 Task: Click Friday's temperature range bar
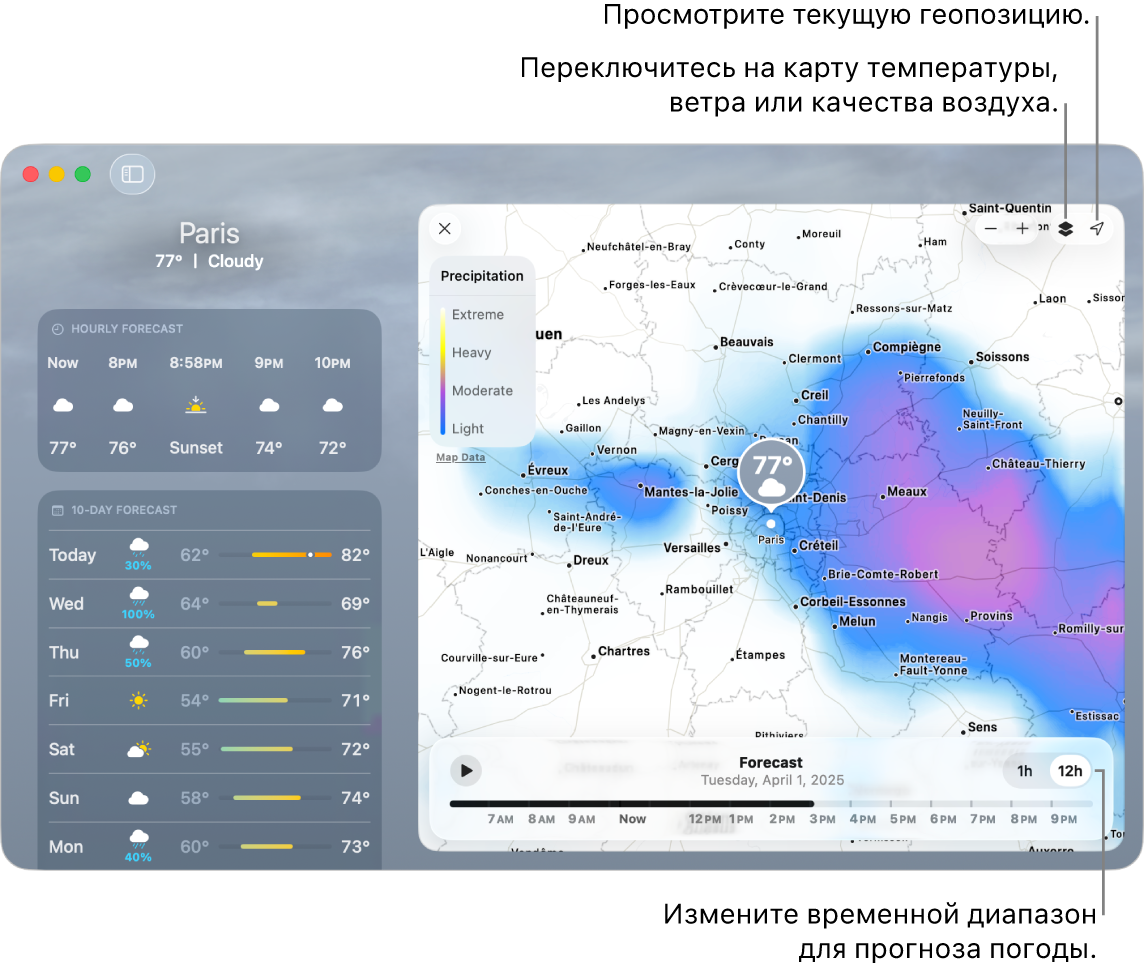(x=275, y=700)
